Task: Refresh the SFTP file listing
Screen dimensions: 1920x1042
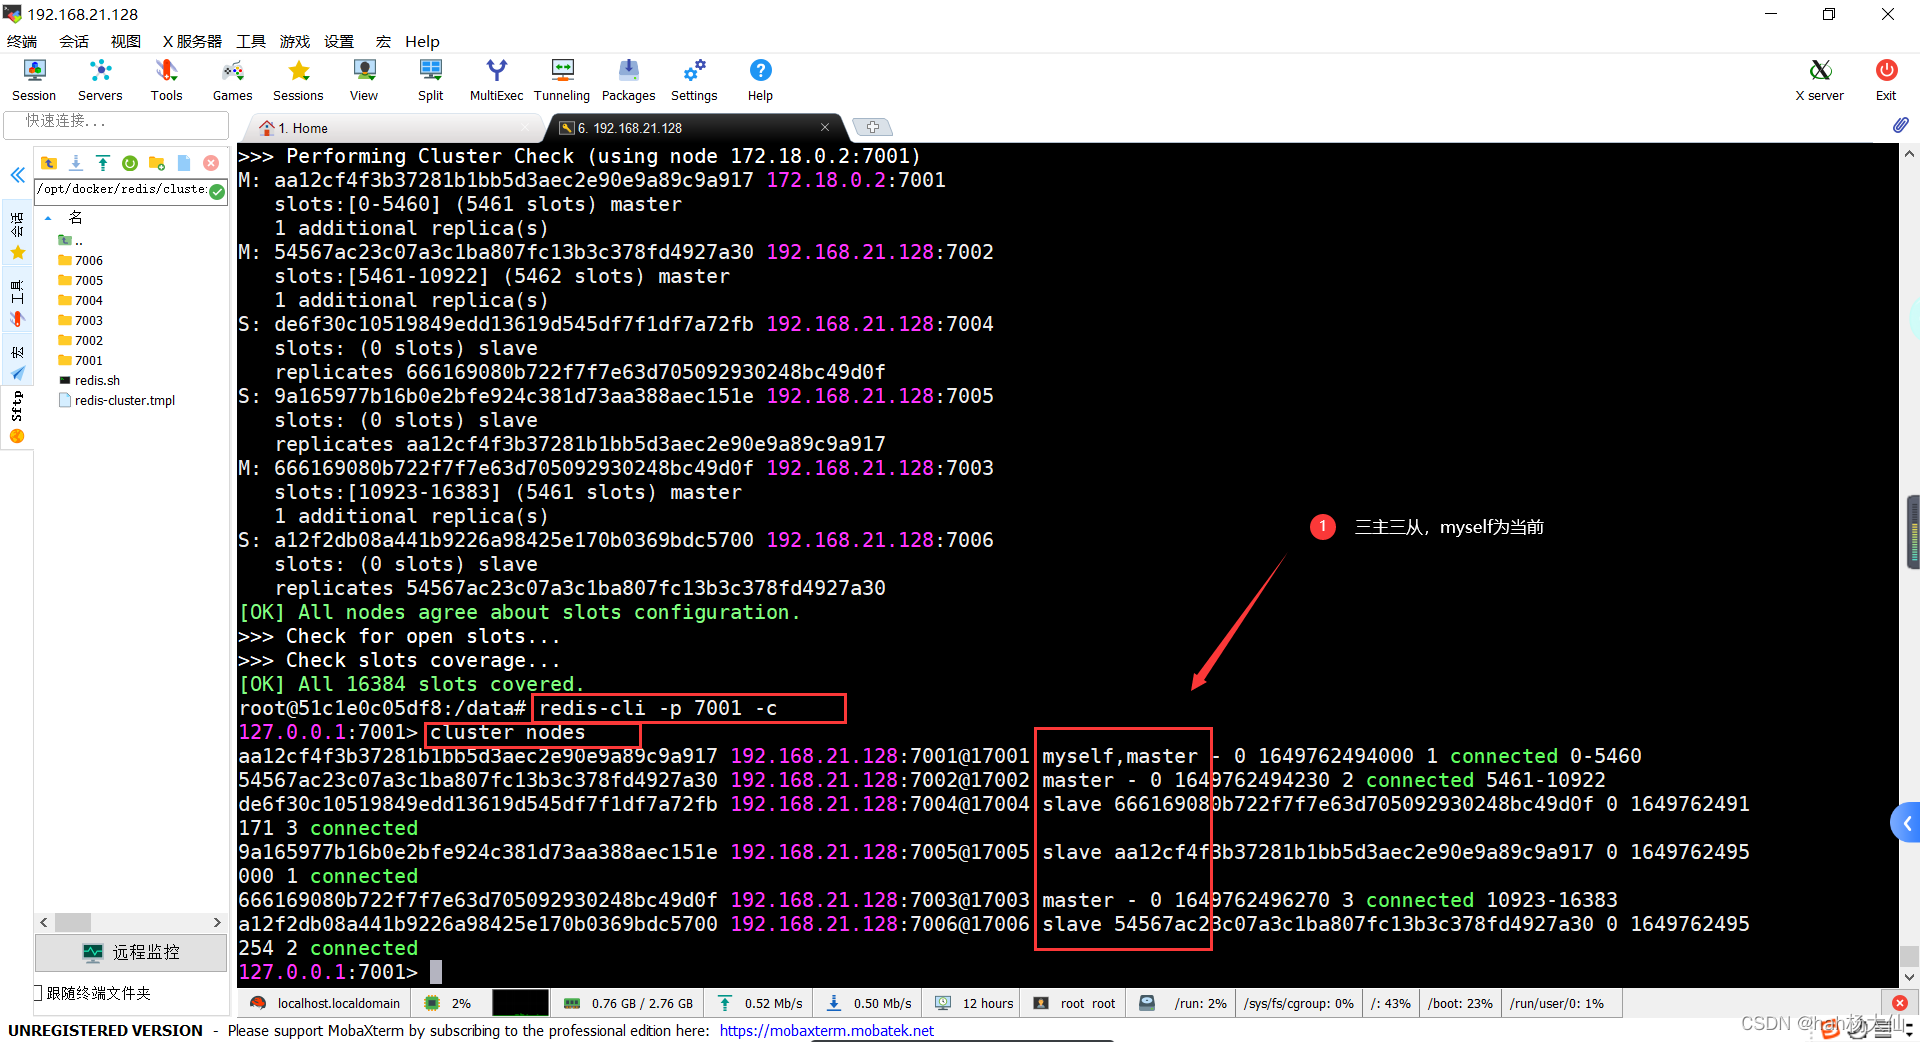Action: 130,162
